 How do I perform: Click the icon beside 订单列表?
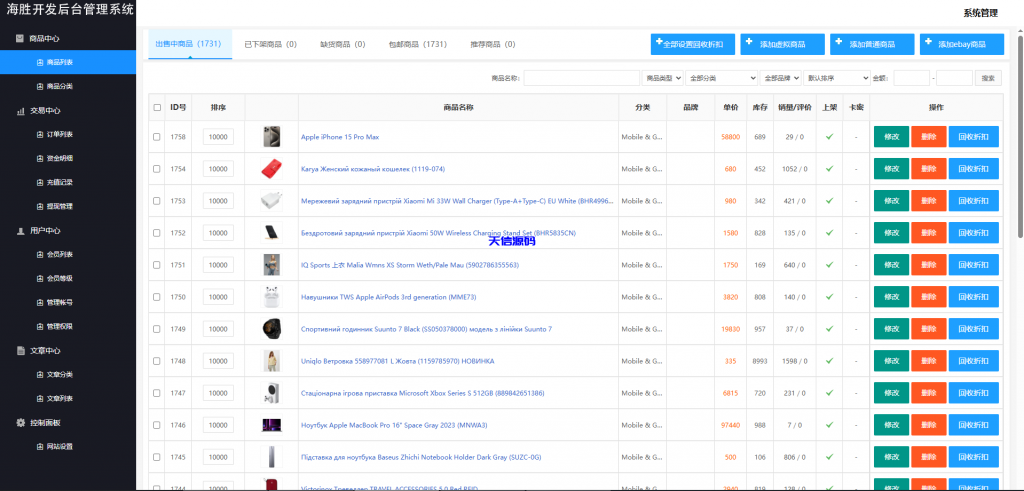40,135
